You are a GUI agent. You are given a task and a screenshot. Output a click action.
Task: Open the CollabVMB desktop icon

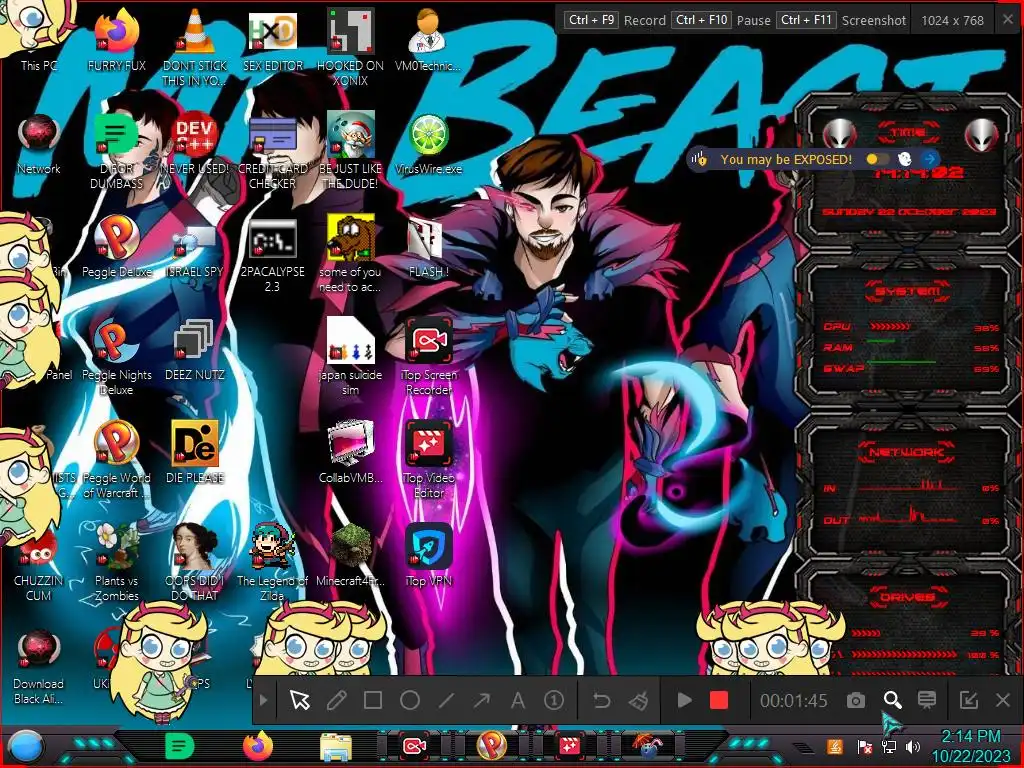point(351,443)
